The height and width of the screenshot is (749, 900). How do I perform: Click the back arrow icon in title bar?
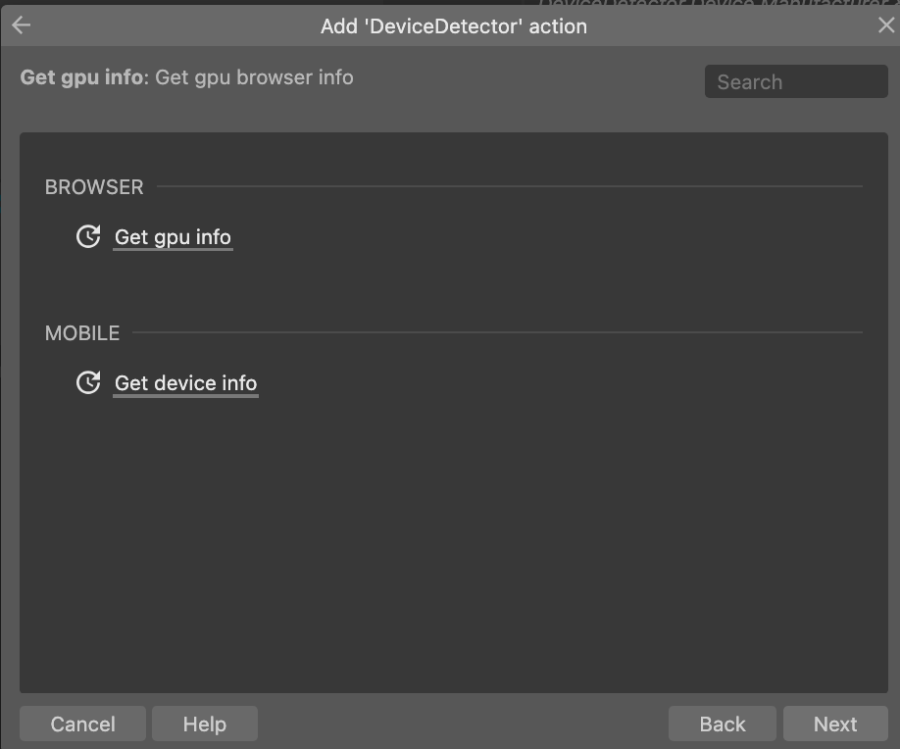pos(21,25)
